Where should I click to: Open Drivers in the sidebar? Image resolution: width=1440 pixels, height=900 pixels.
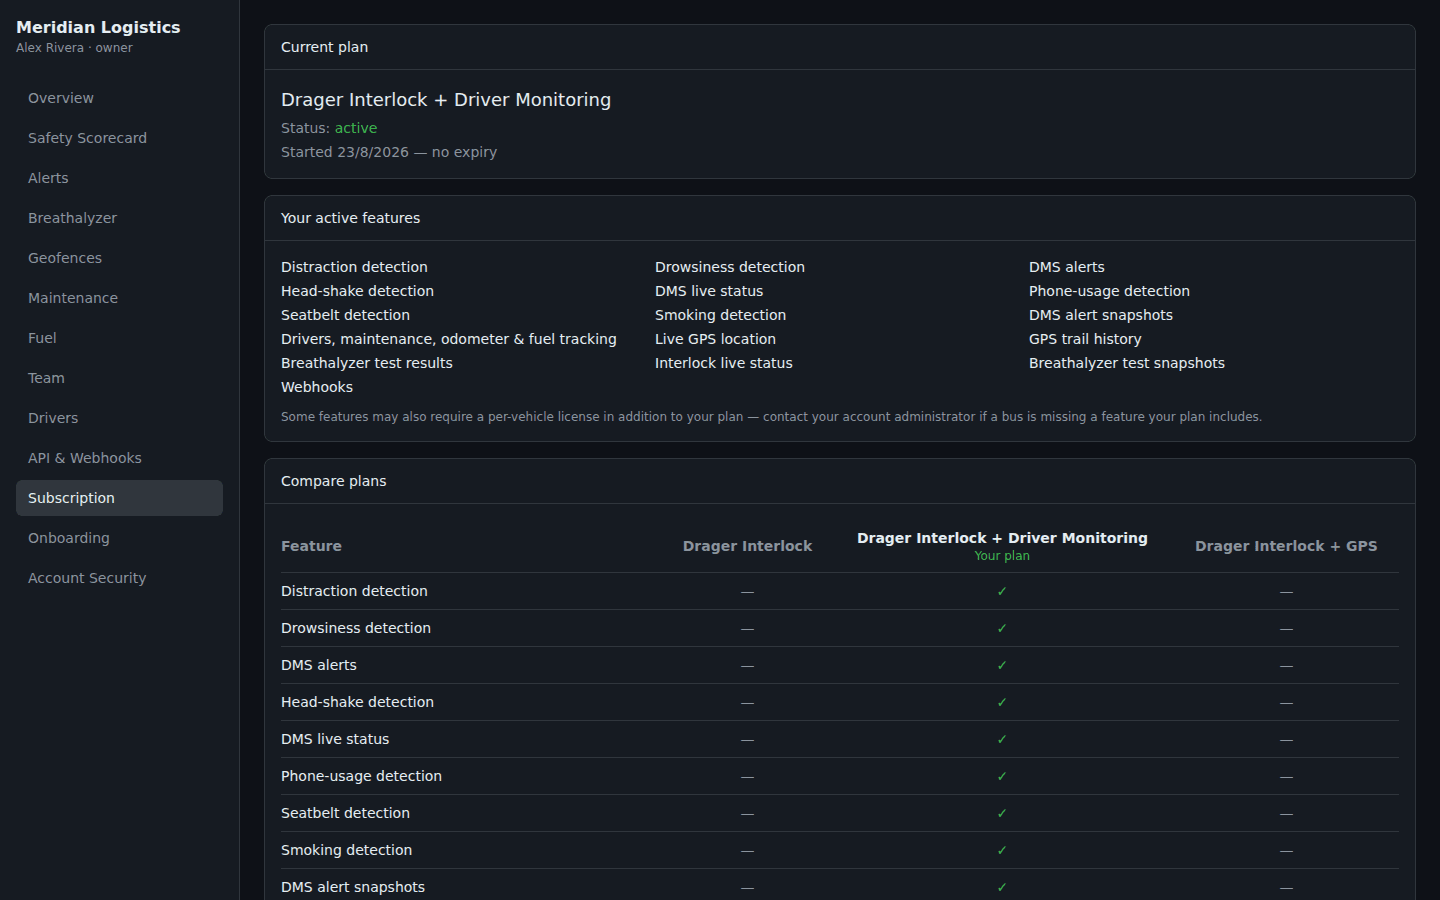tap(119, 418)
